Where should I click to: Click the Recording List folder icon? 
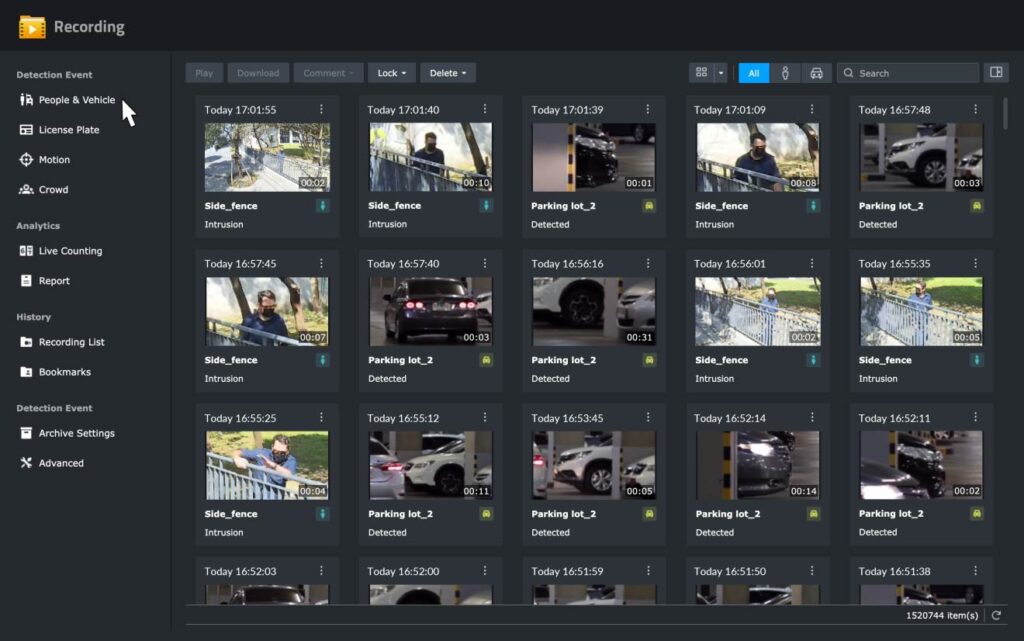(x=26, y=342)
